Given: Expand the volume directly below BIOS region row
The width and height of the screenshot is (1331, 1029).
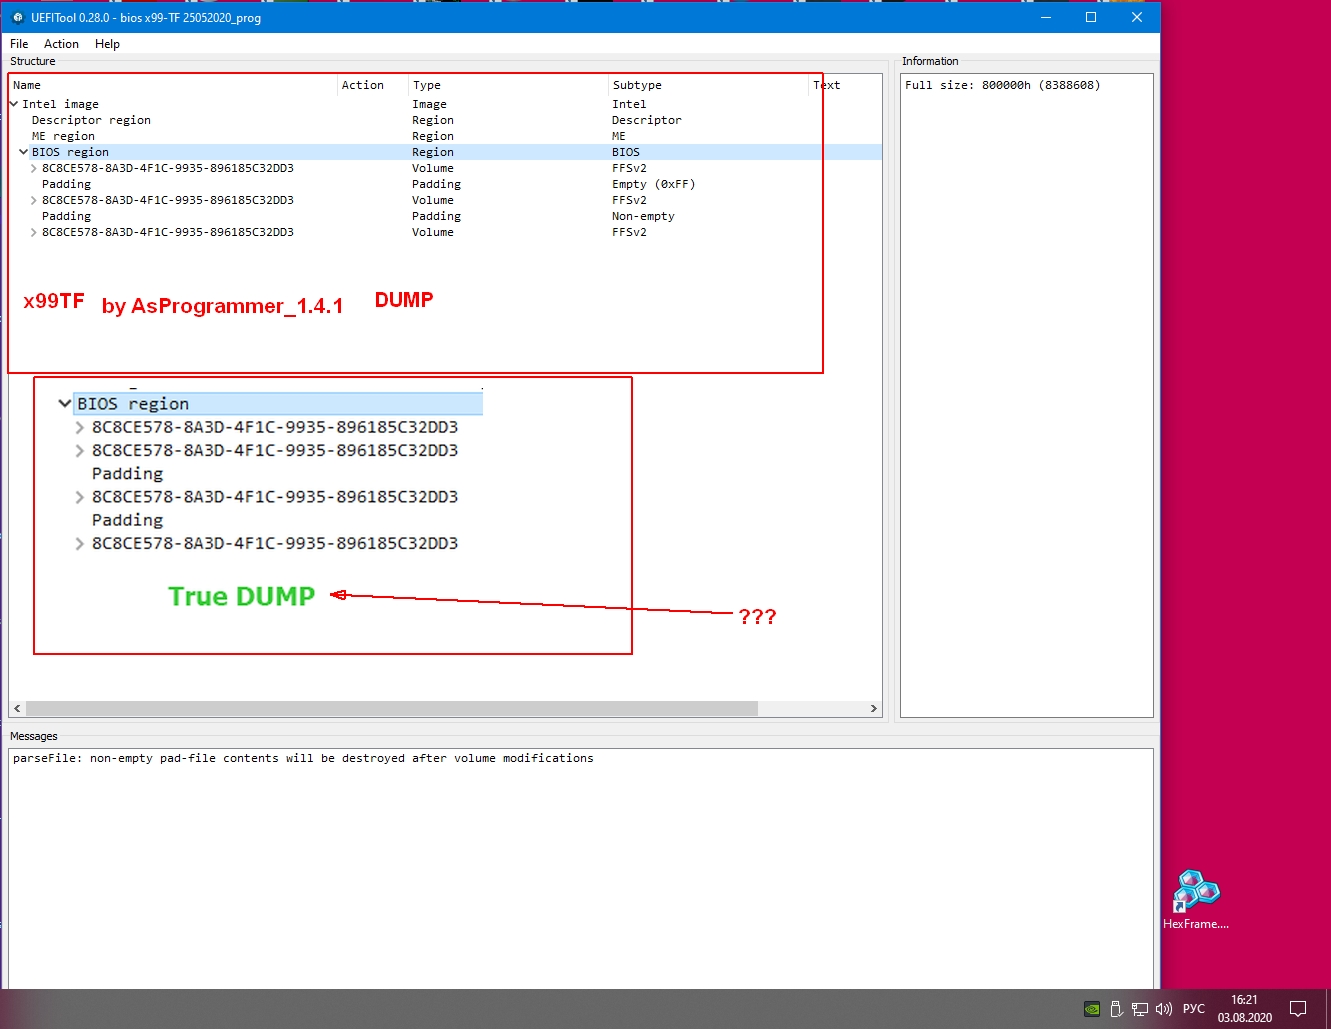Looking at the screenshot, I should 34,168.
